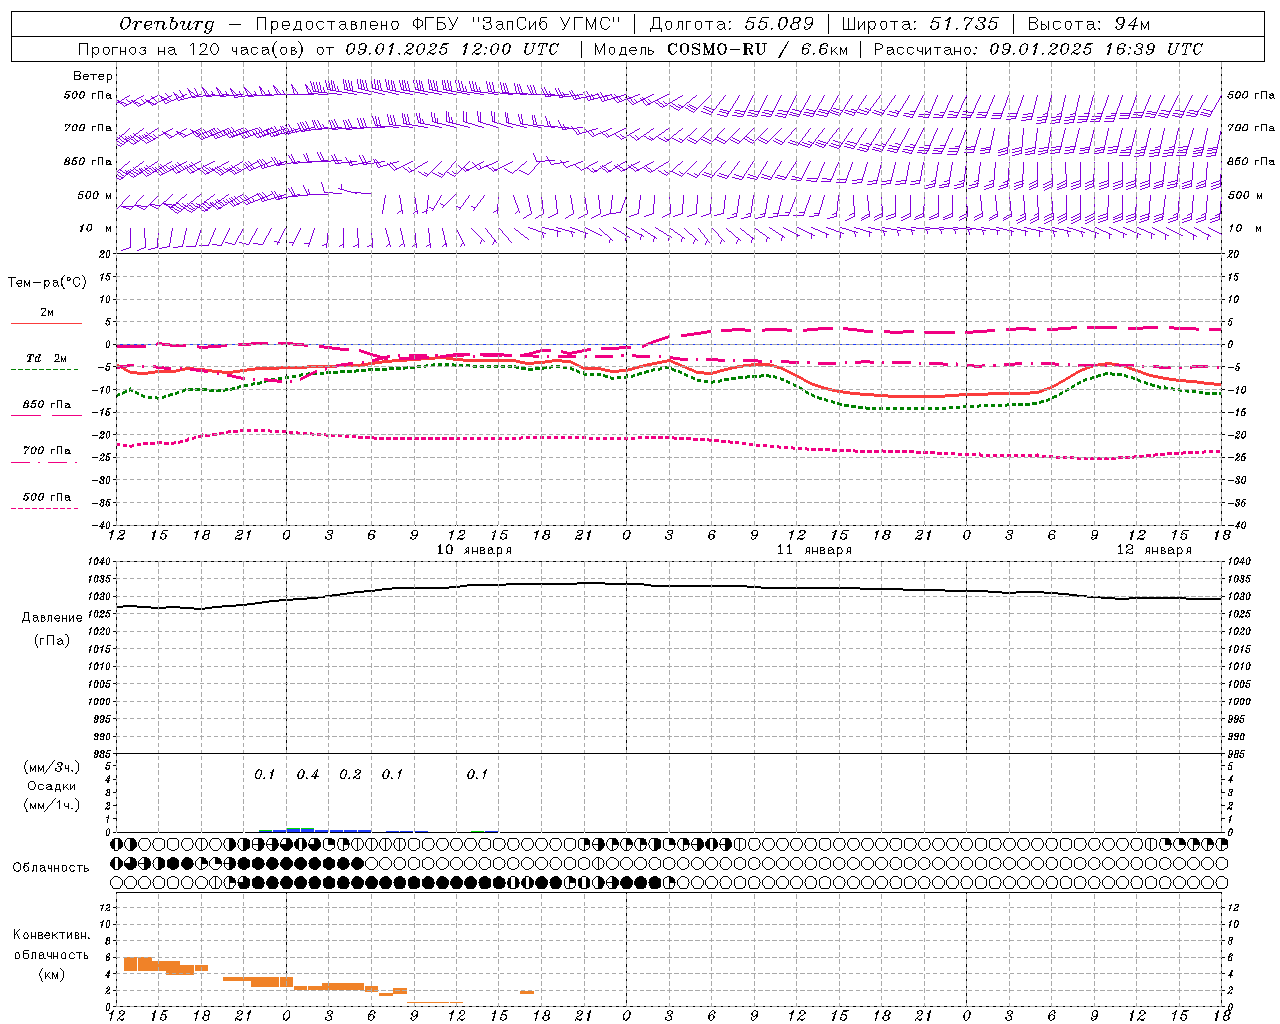Click the '(км)' unit under convective cloudiness
Viewport: 1280px width, 1024px height.
[x=52, y=973]
